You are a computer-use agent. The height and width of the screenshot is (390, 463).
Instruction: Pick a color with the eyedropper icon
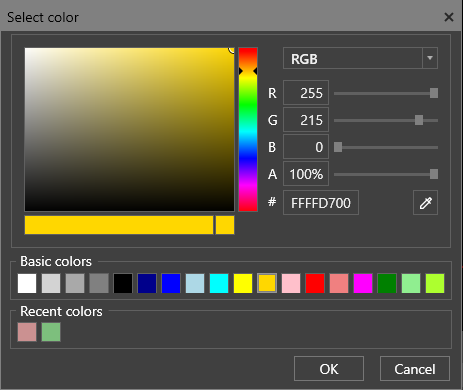[425, 203]
